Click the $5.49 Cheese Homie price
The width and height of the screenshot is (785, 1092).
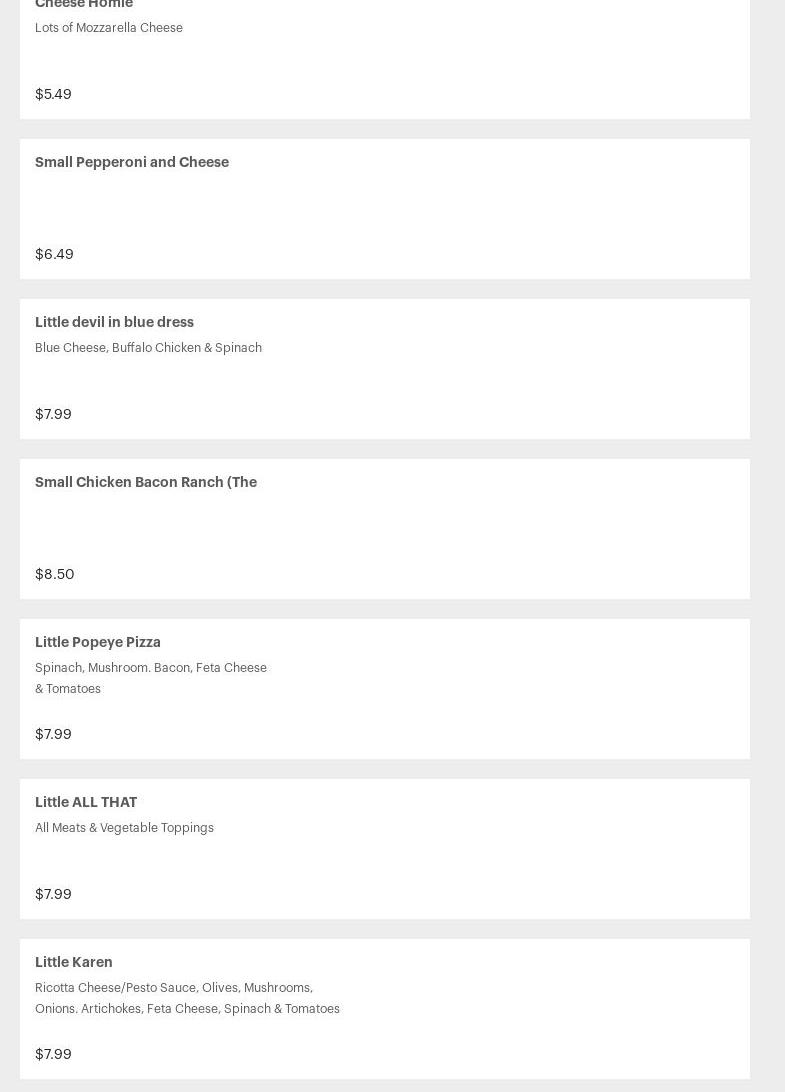click(53, 94)
